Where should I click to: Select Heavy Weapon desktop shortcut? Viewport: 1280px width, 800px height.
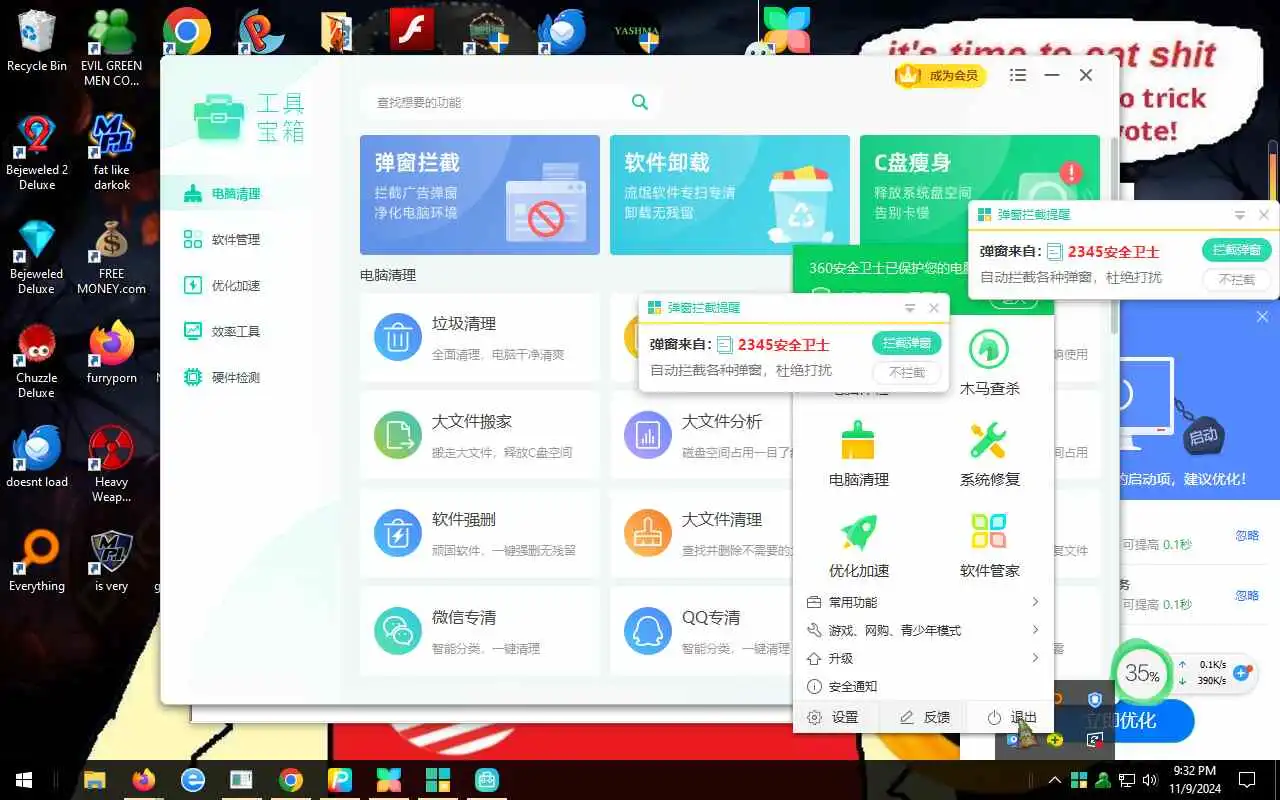point(111,465)
